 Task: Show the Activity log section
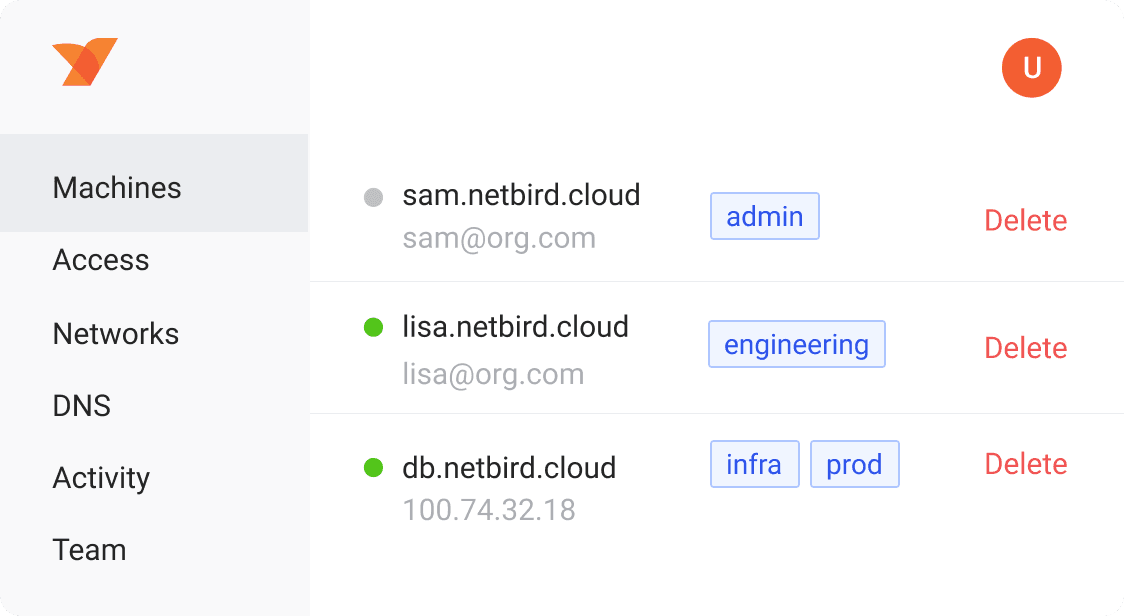101,478
